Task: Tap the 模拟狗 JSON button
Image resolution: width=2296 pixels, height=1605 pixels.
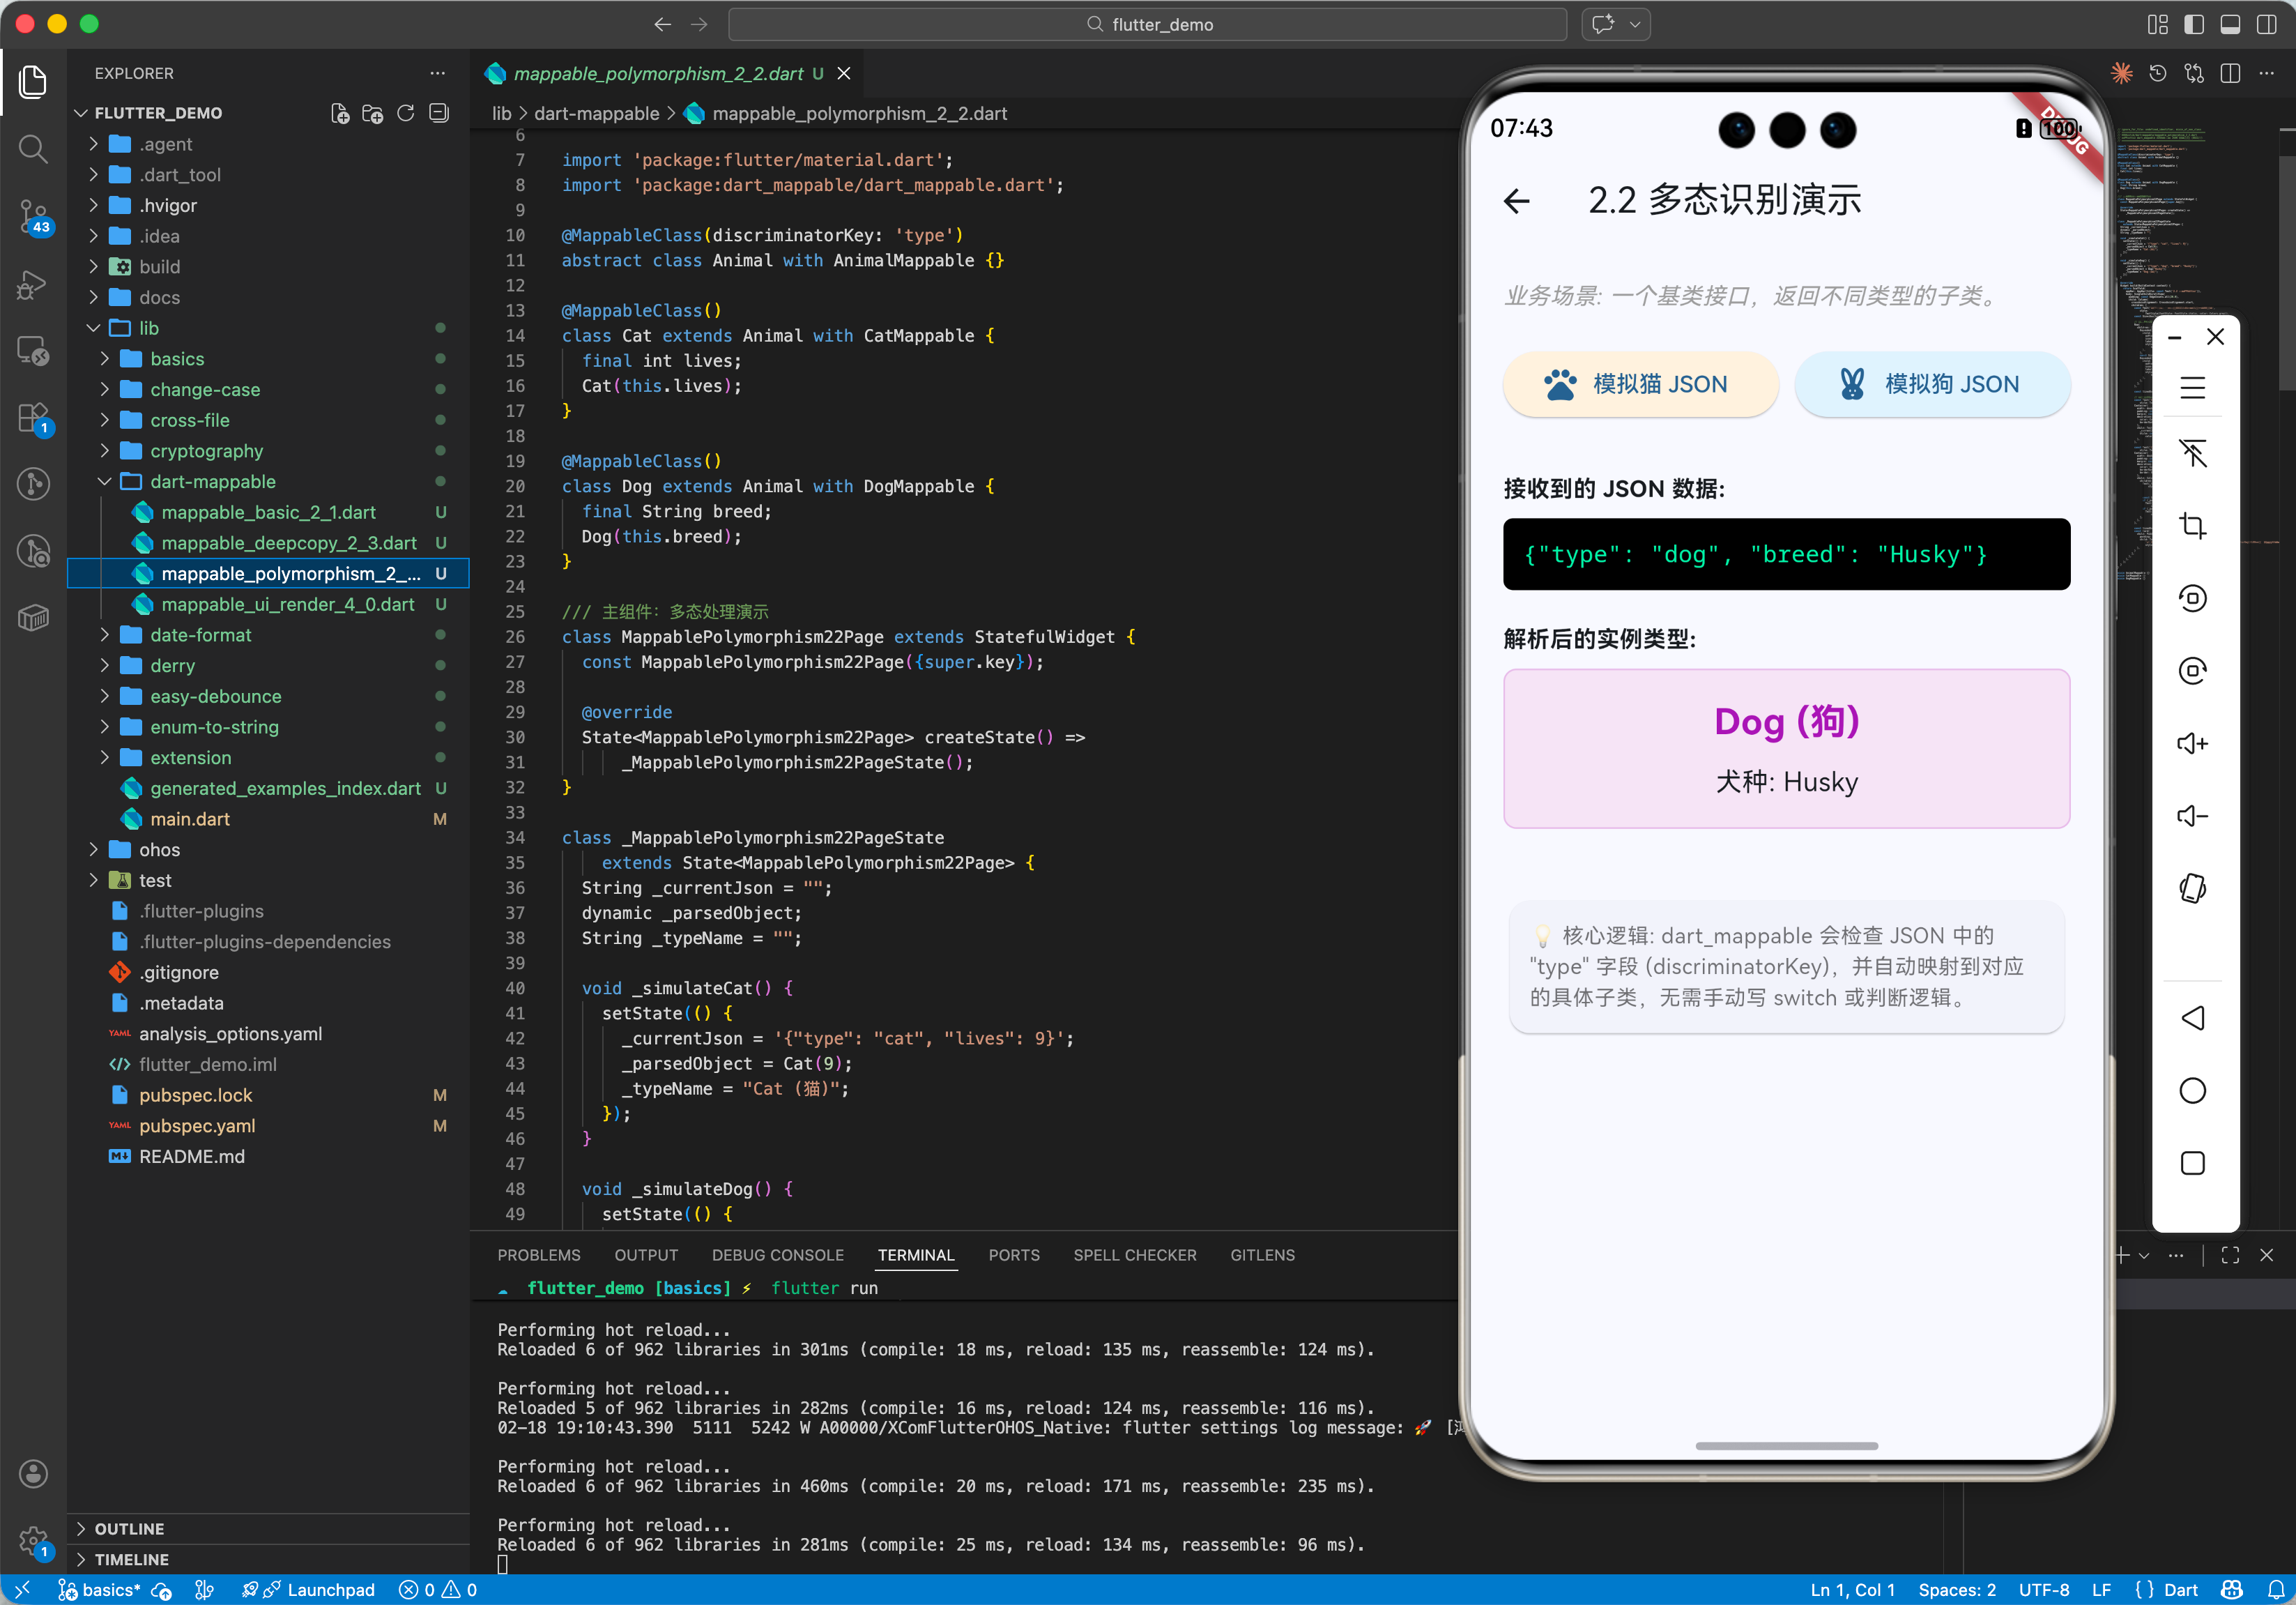Action: [1932, 384]
